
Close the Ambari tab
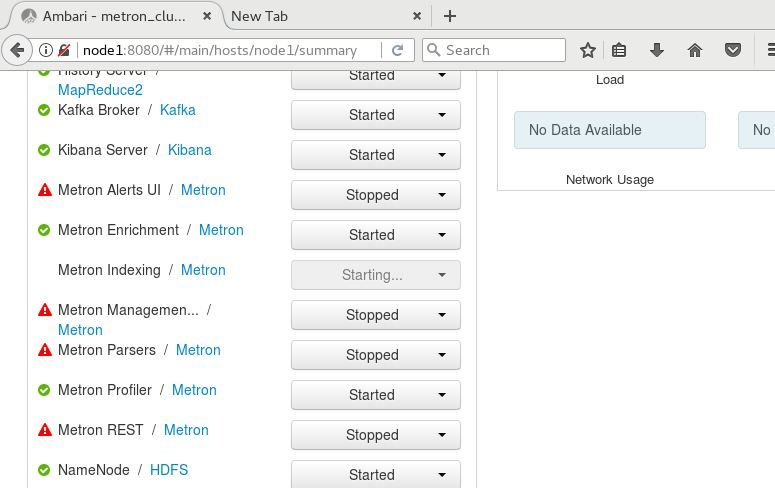(x=207, y=16)
